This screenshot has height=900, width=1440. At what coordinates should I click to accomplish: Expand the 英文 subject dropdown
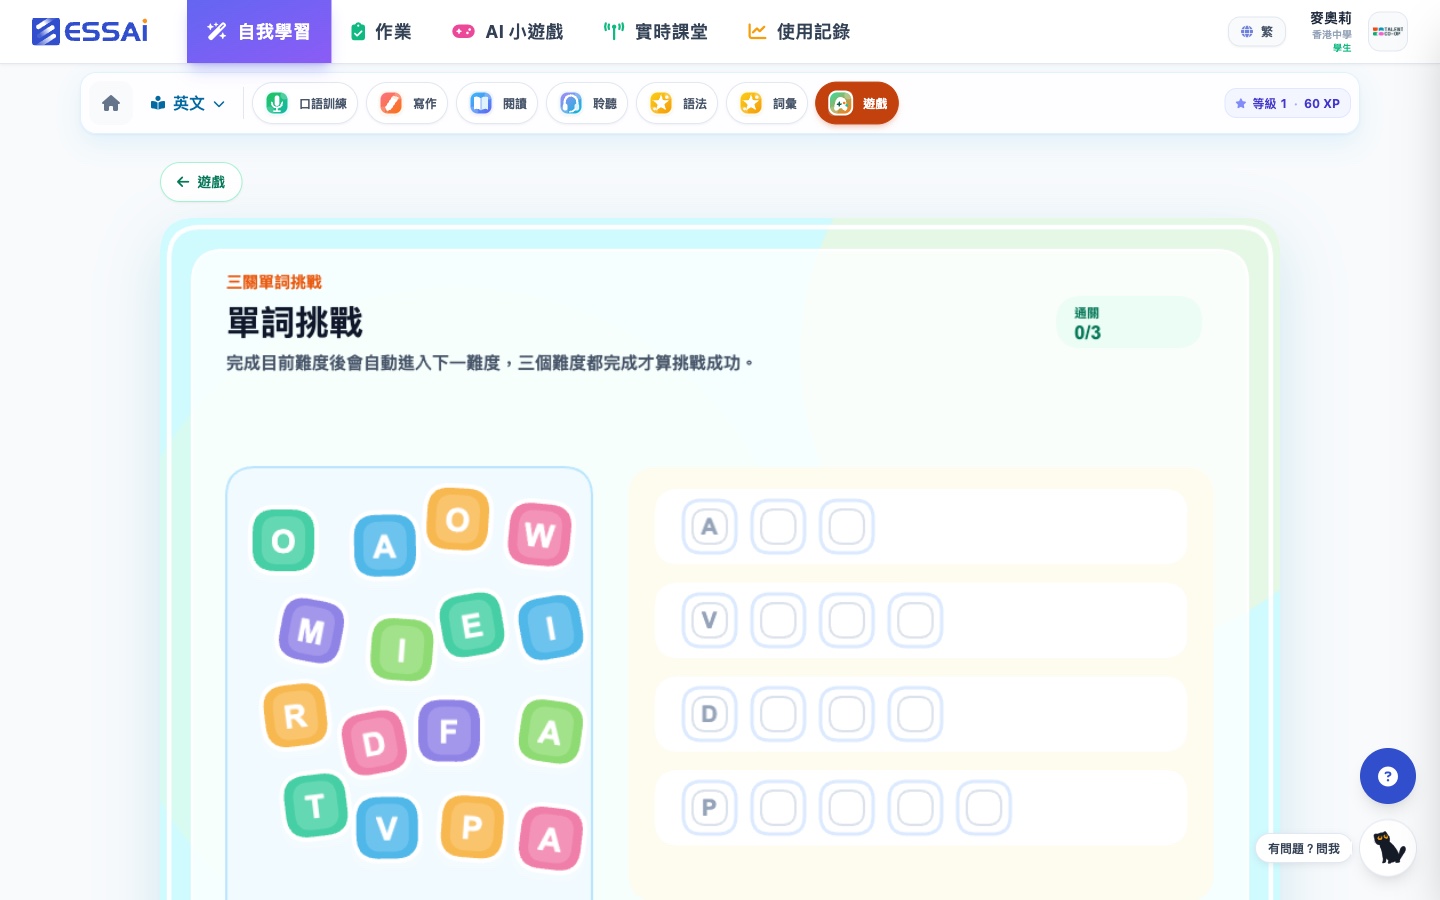(188, 103)
